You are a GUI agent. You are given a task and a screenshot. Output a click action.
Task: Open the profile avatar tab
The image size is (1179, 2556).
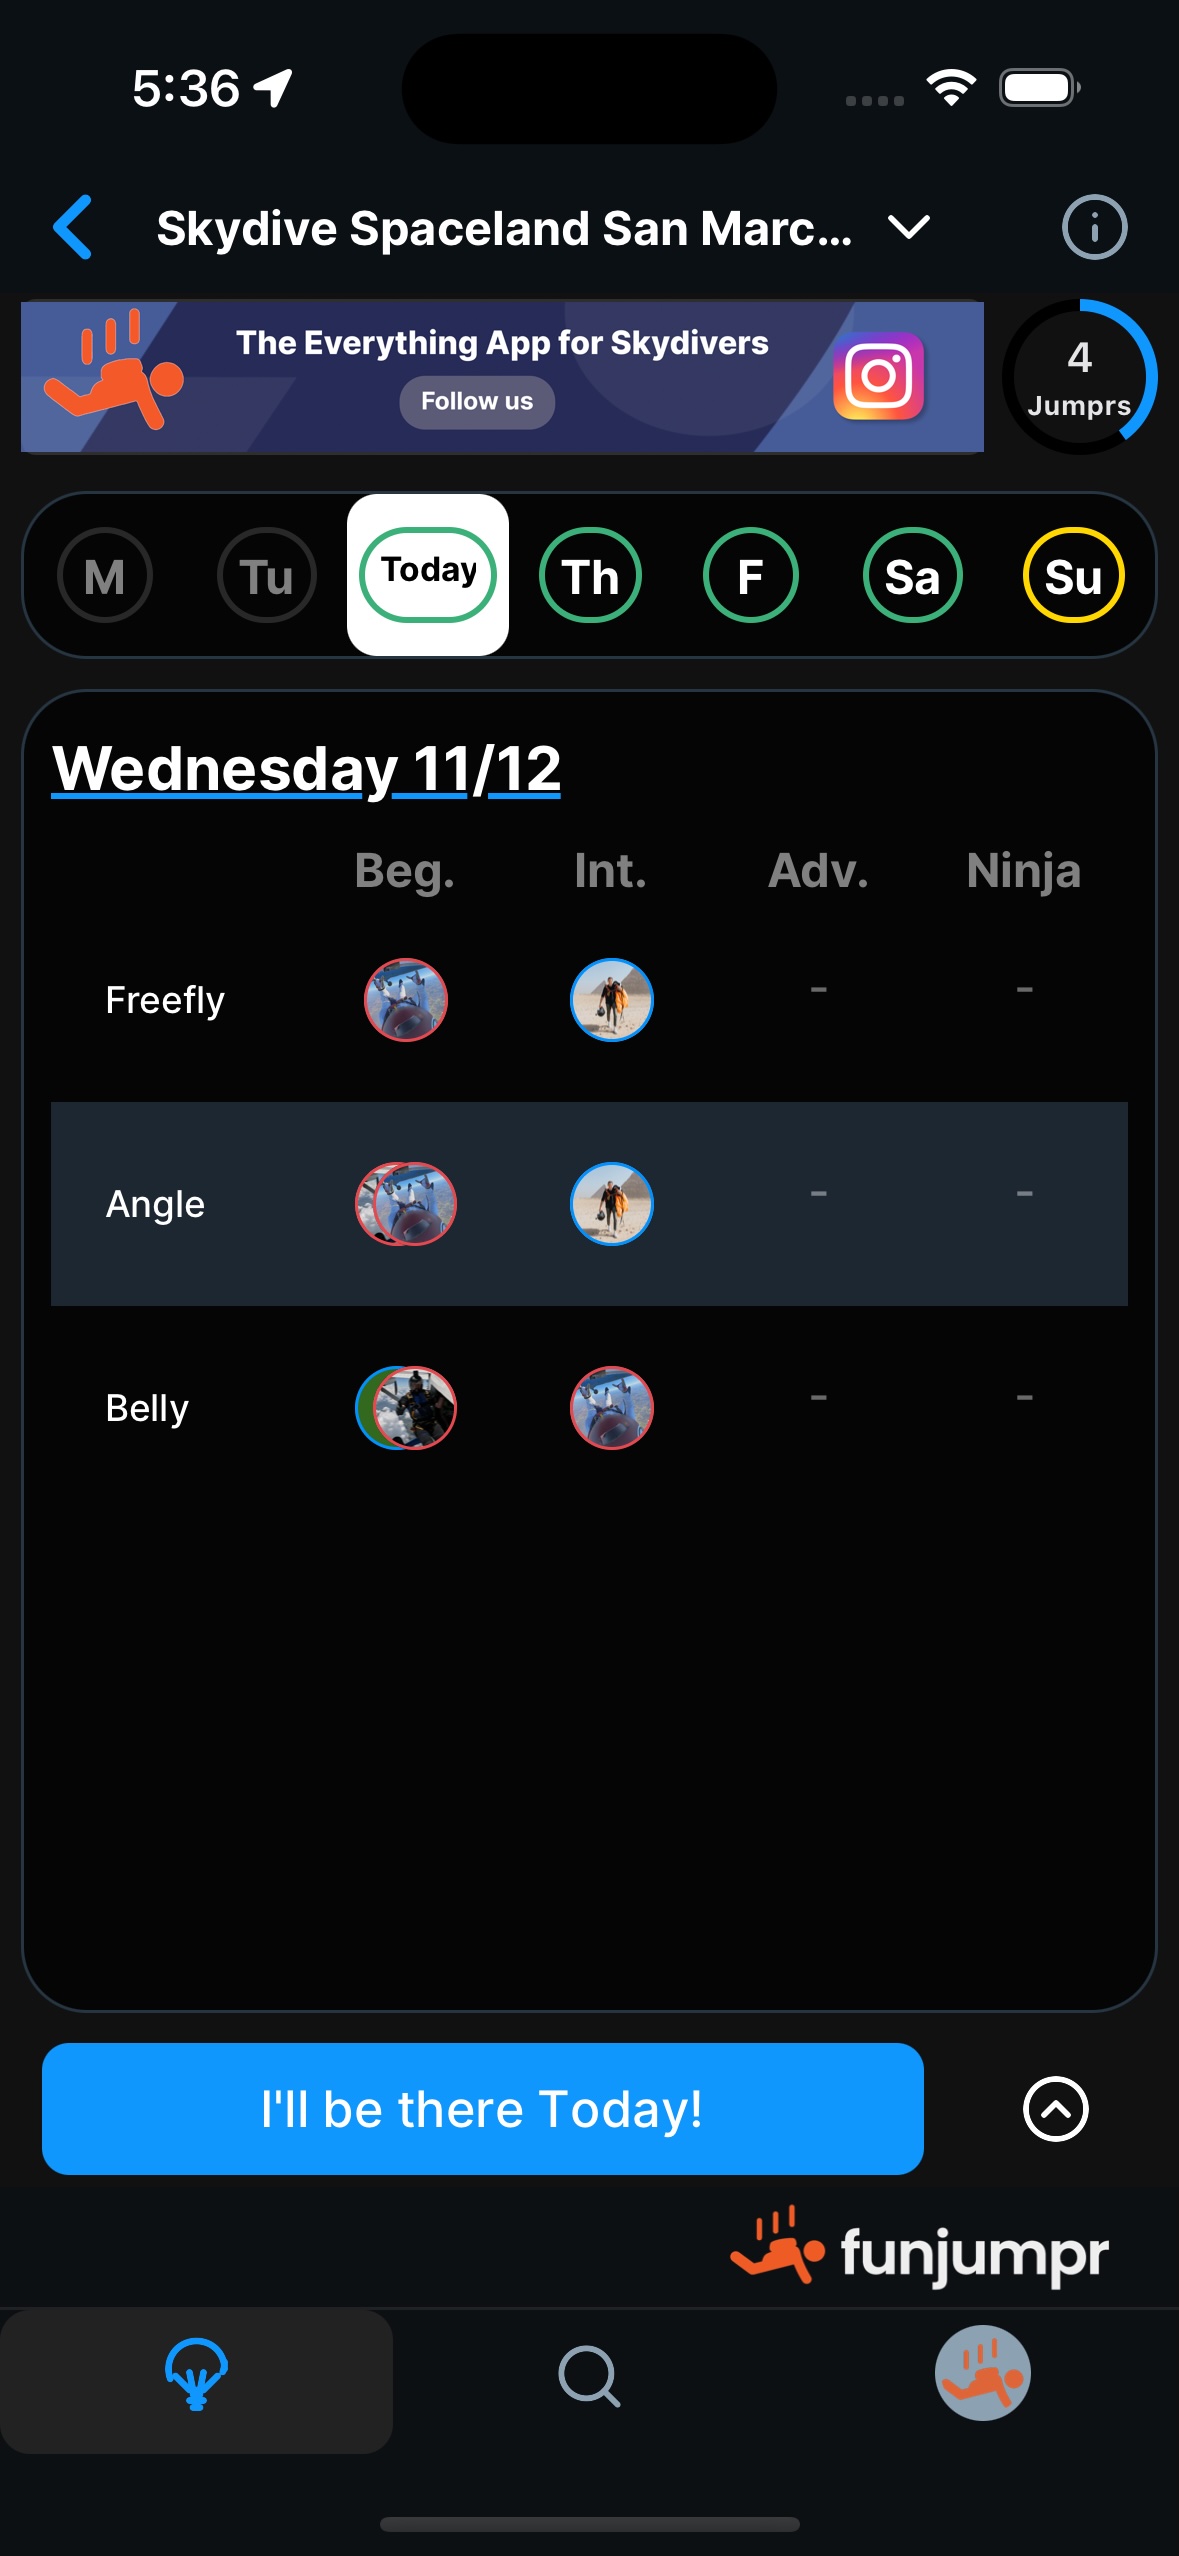point(982,2373)
